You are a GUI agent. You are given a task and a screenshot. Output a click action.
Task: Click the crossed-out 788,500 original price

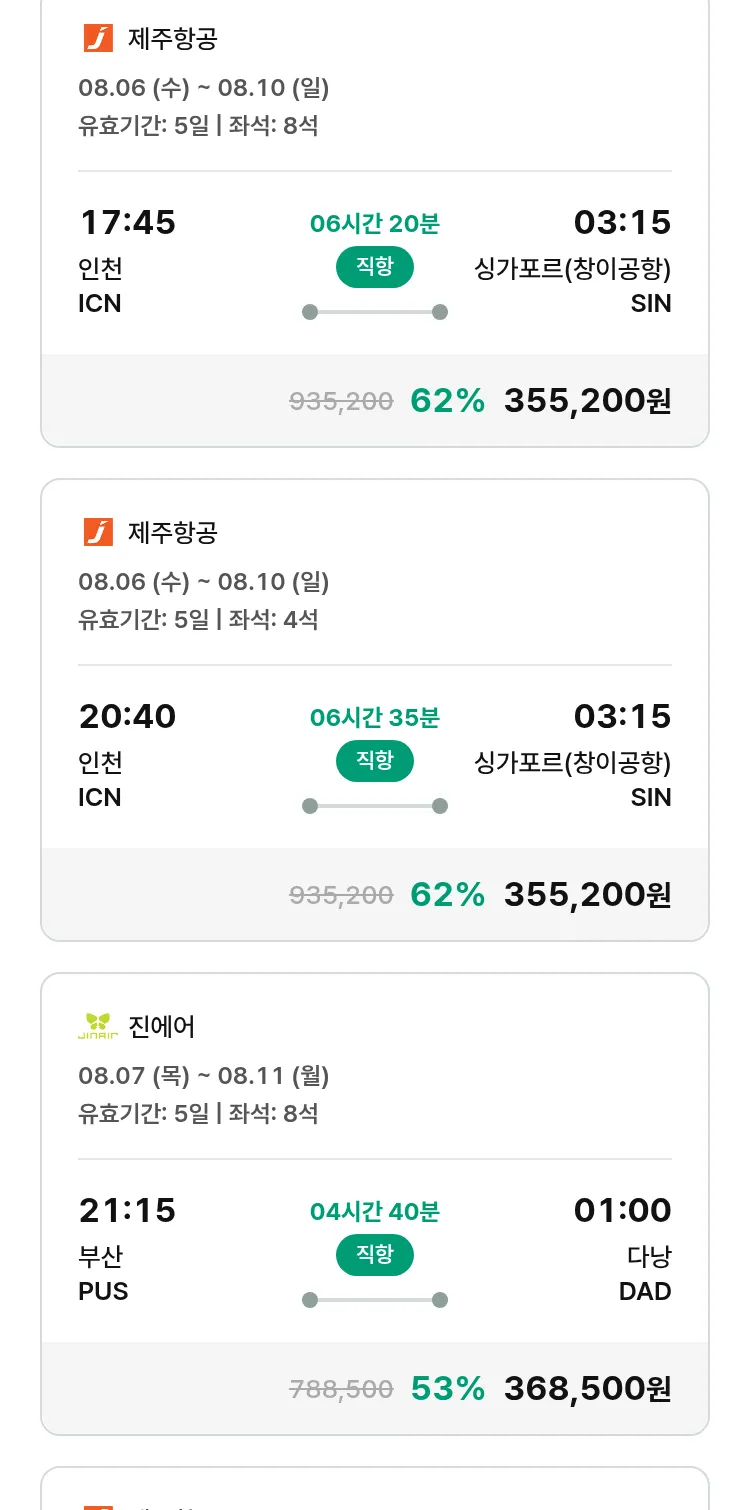[341, 1389]
